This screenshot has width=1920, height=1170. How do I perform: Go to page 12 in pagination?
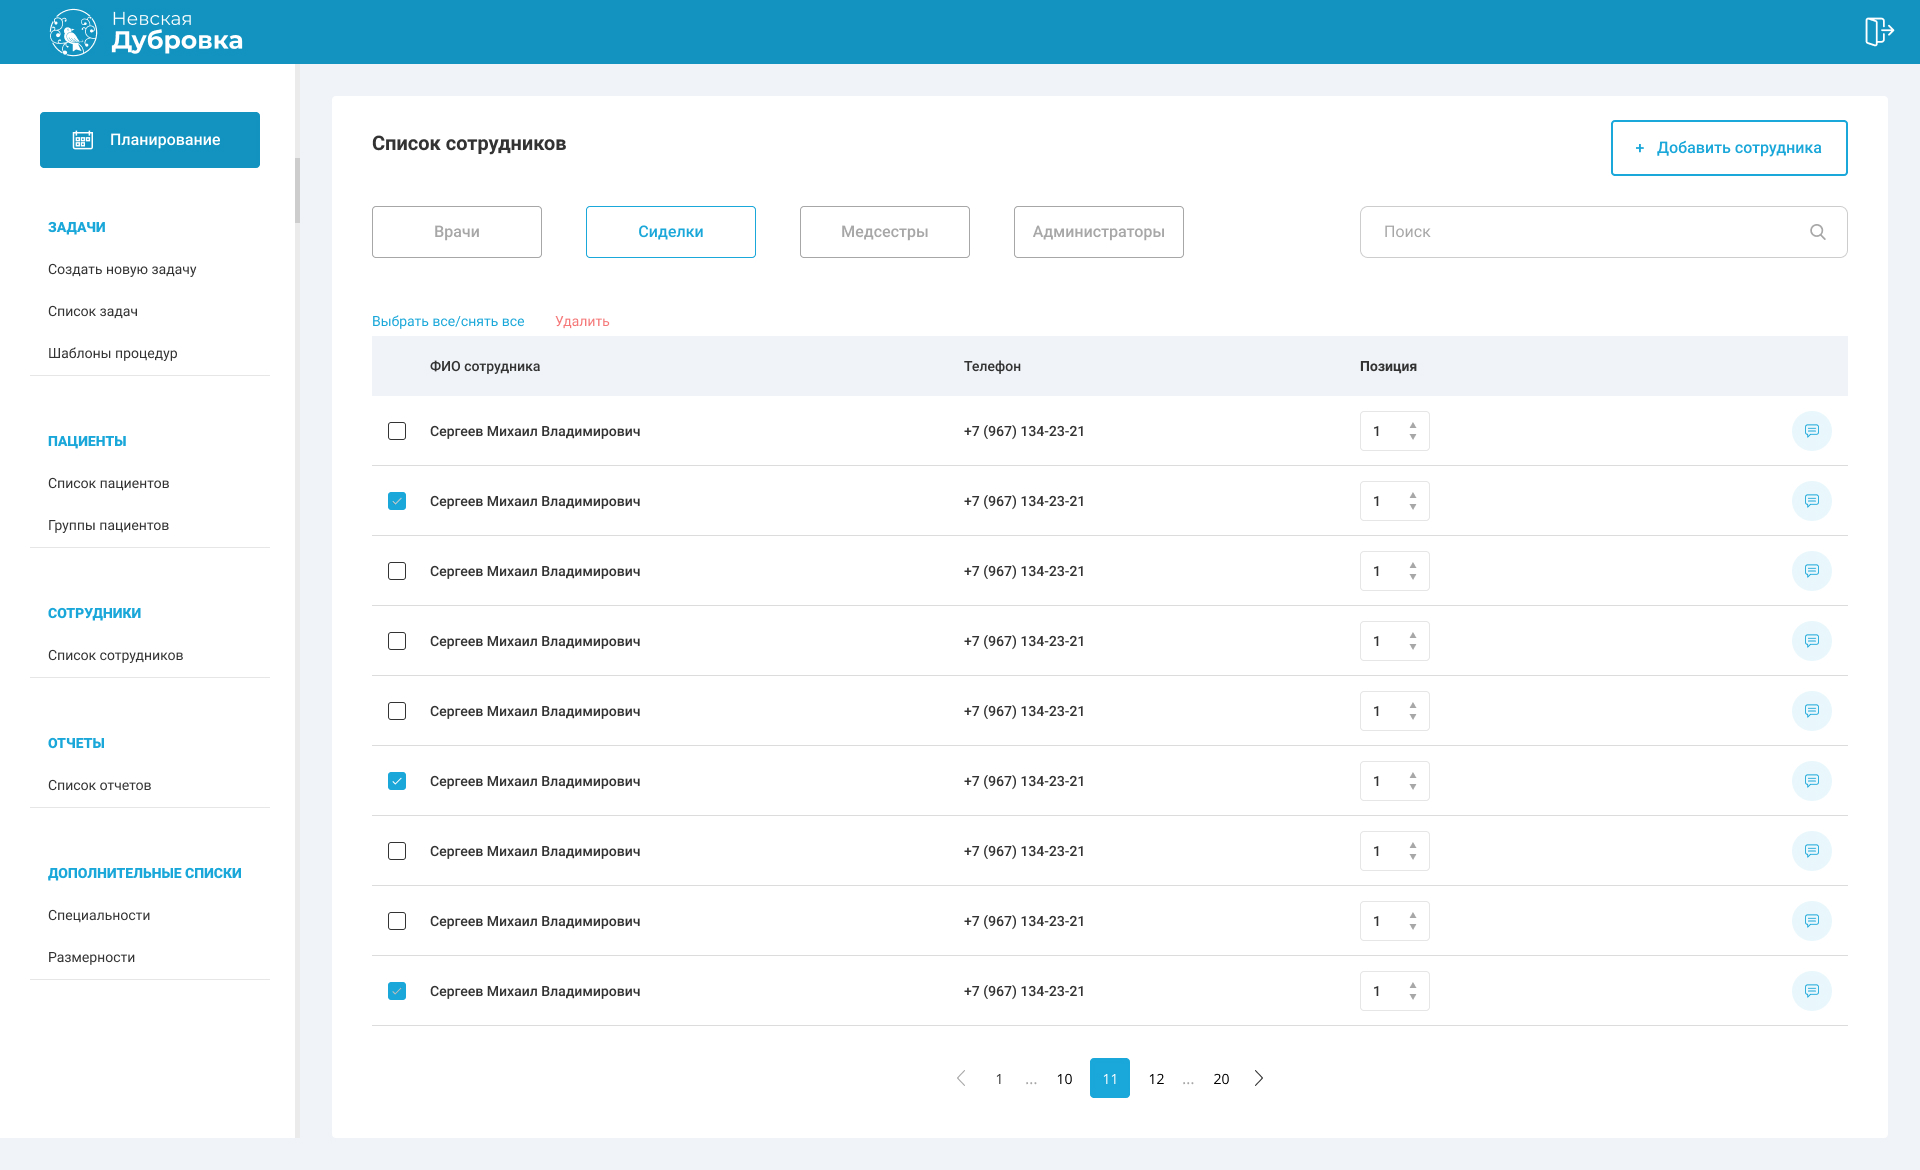point(1156,1079)
